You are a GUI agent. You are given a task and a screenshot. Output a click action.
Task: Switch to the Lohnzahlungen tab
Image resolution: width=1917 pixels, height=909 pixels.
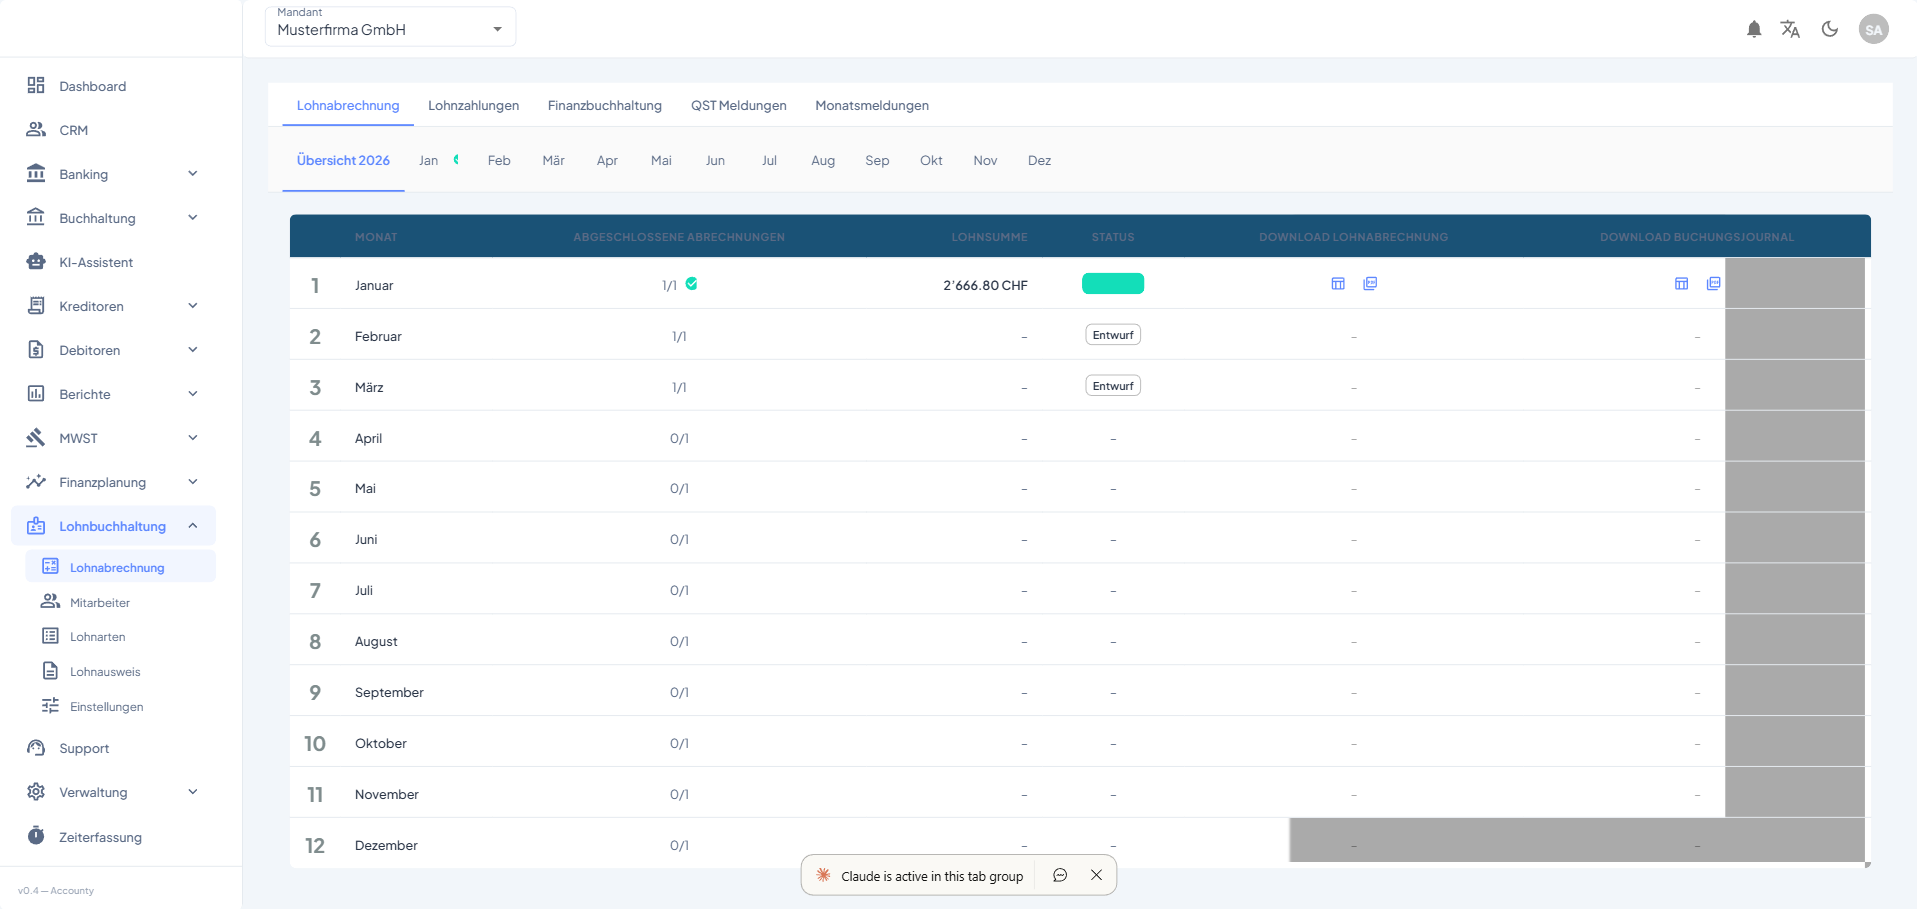click(473, 106)
